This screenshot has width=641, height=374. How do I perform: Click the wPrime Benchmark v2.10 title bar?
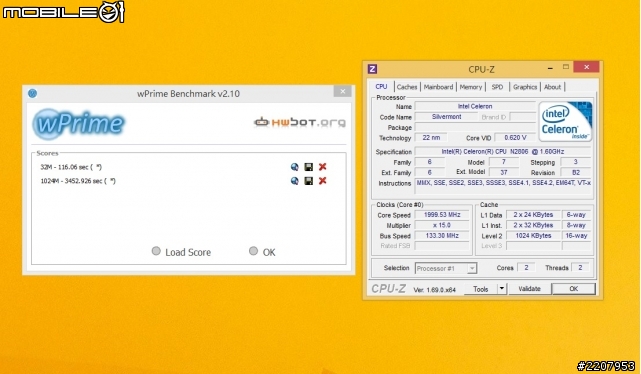188,94
